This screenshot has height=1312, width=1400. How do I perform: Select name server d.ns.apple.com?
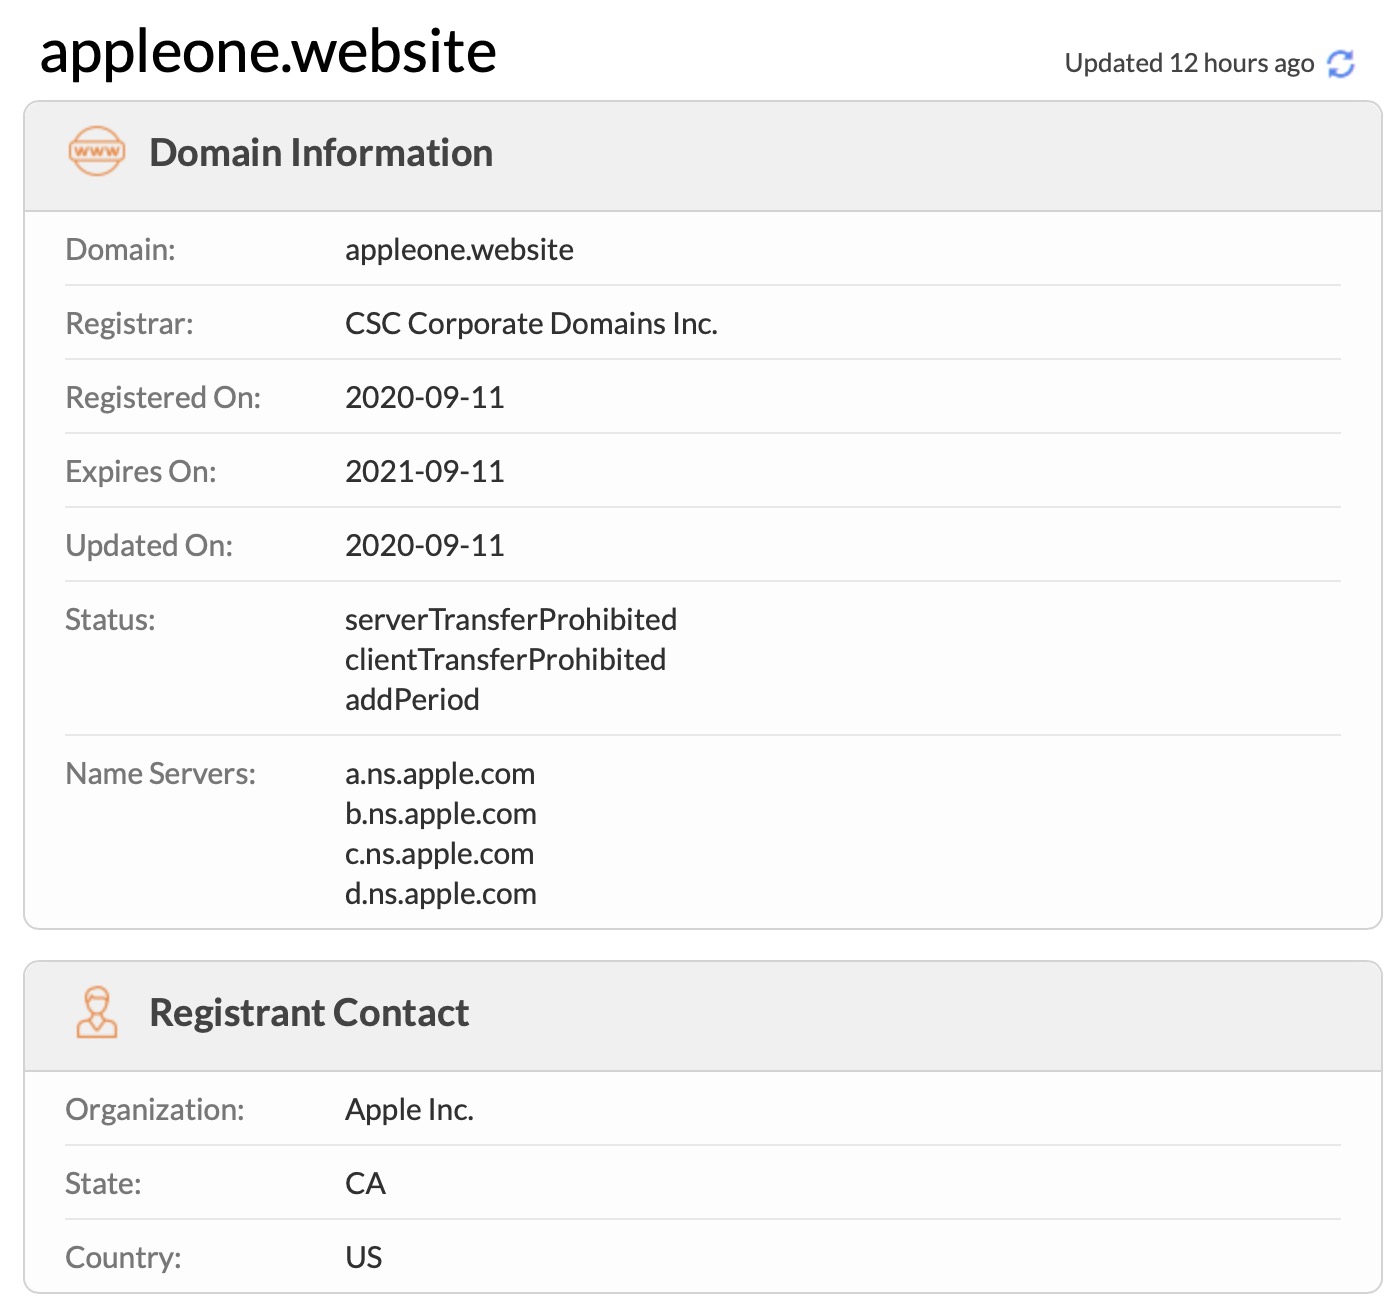[441, 893]
